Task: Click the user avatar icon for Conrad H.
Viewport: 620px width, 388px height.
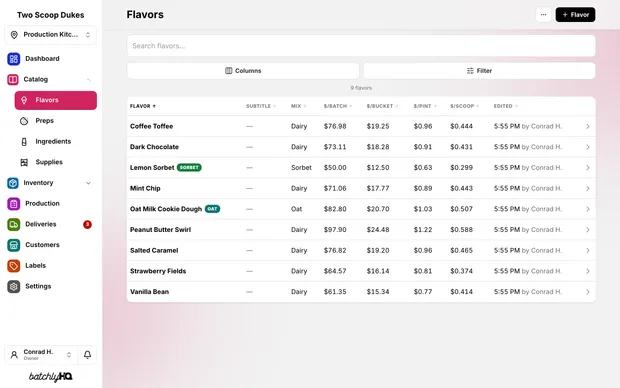Action: (14, 355)
